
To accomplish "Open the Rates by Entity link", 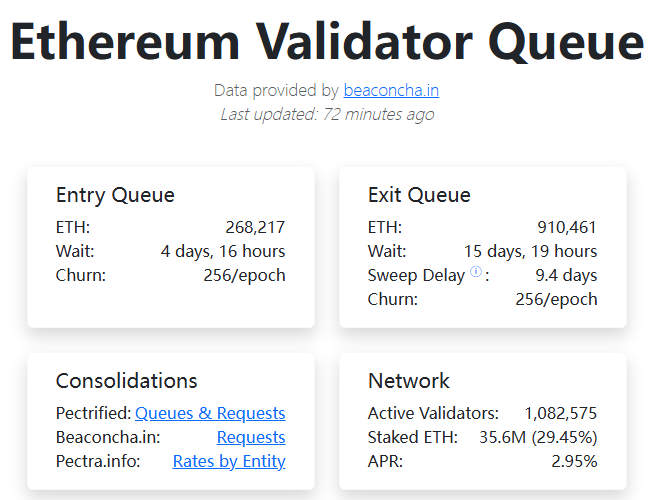I will tap(229, 461).
